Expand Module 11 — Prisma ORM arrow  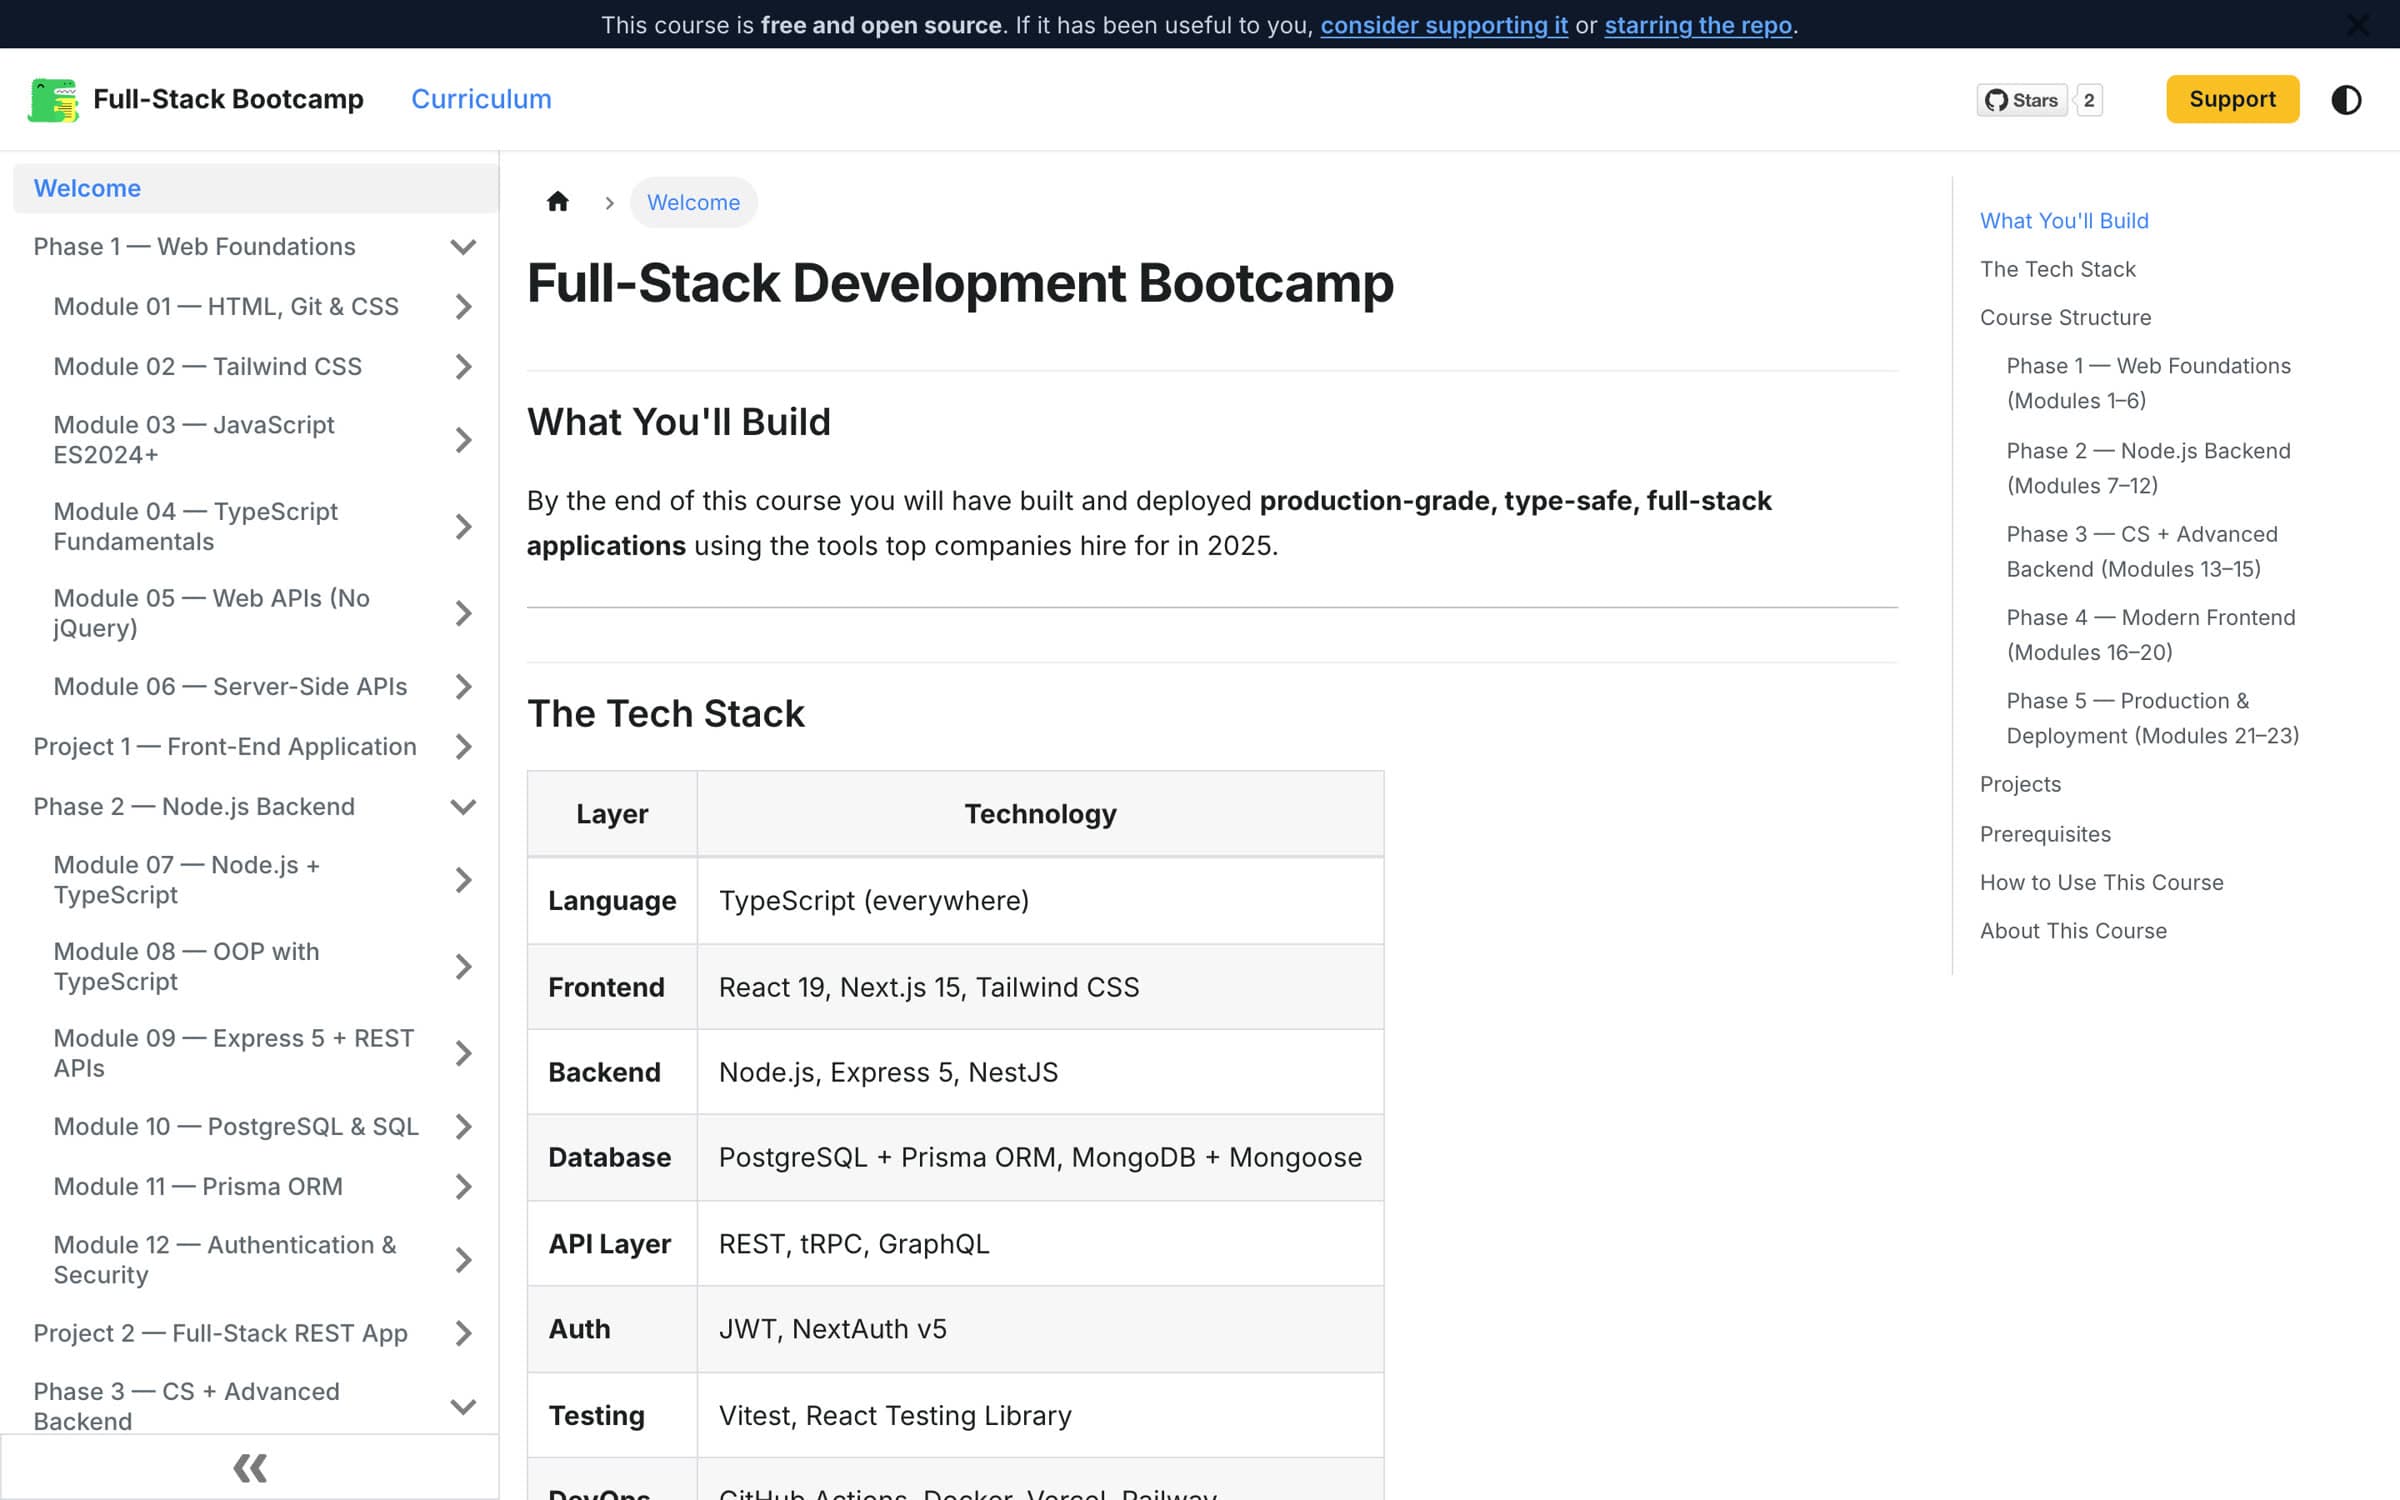[x=463, y=1187]
